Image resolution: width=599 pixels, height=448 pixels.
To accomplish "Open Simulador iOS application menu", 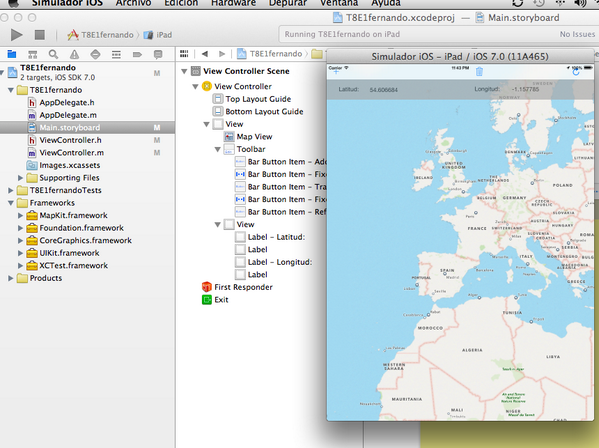I will click(x=67, y=3).
